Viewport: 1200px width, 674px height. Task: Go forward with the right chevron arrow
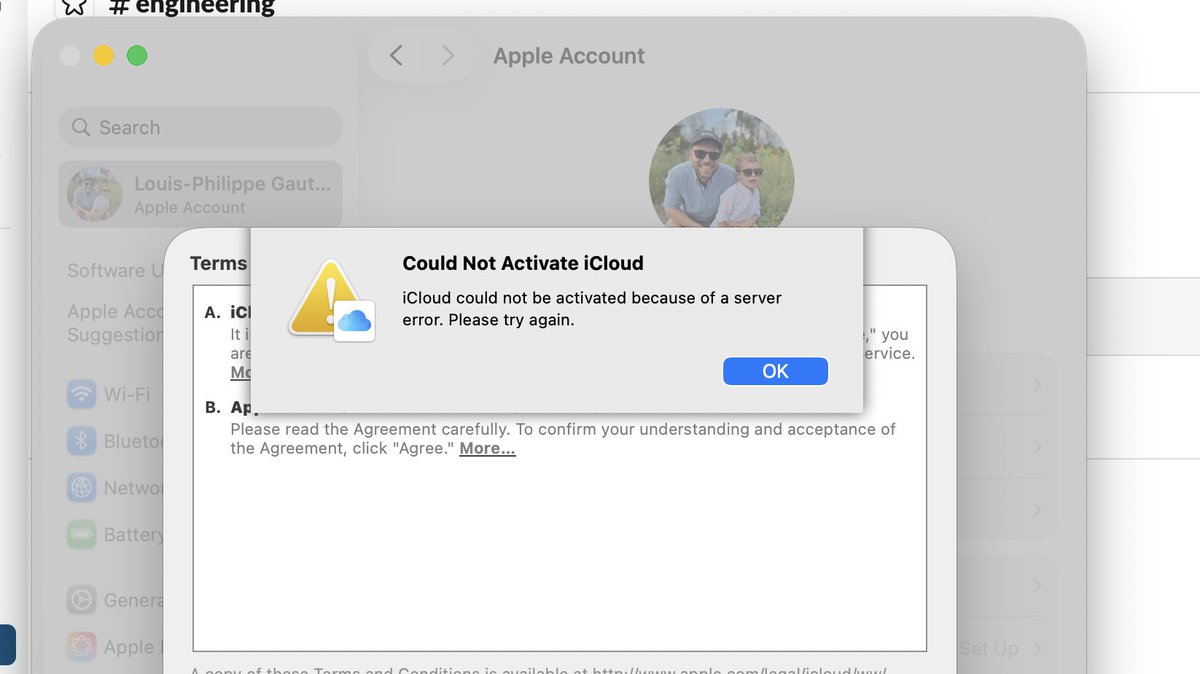[447, 56]
